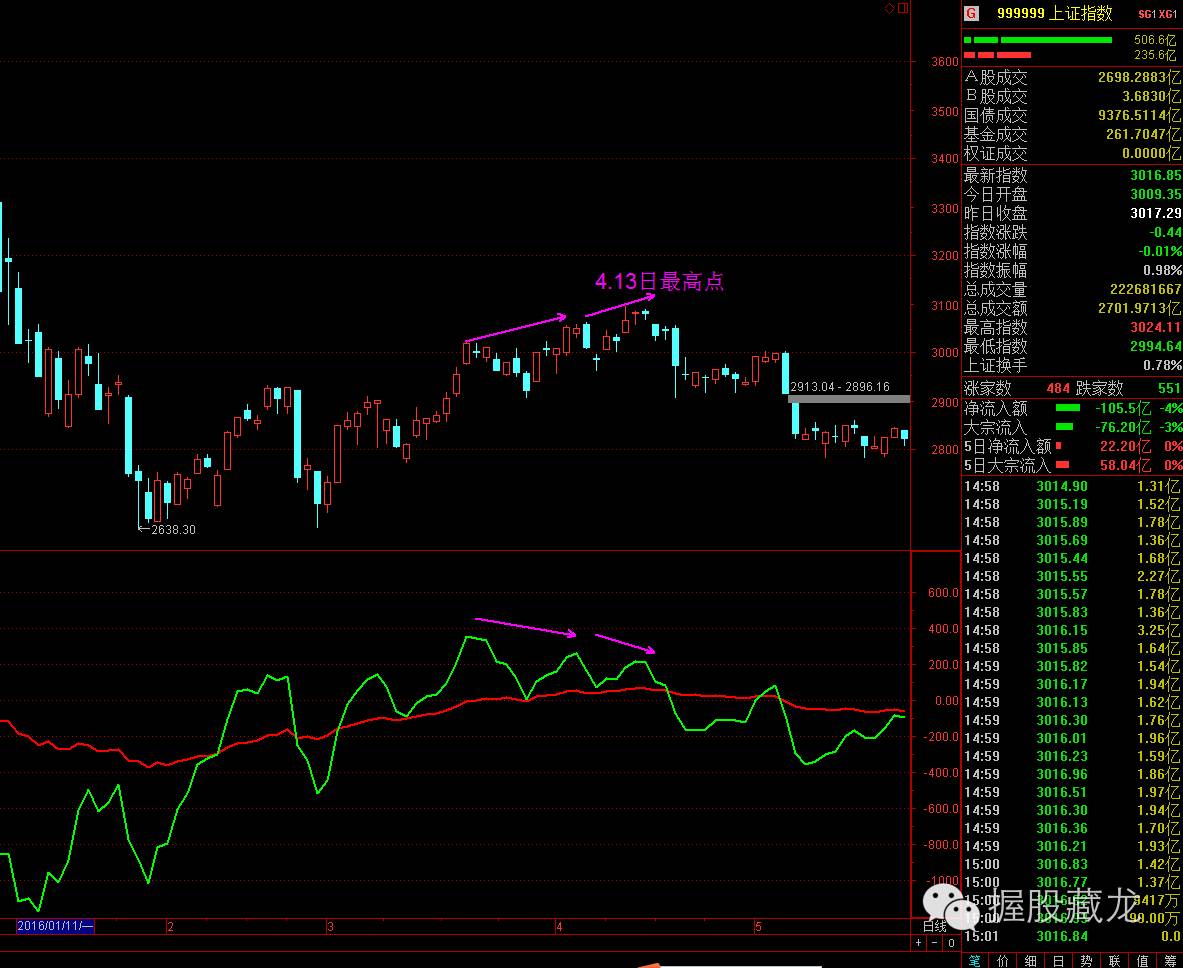Click the 600.0 indicator axis label
This screenshot has width=1183, height=968.
point(943,593)
